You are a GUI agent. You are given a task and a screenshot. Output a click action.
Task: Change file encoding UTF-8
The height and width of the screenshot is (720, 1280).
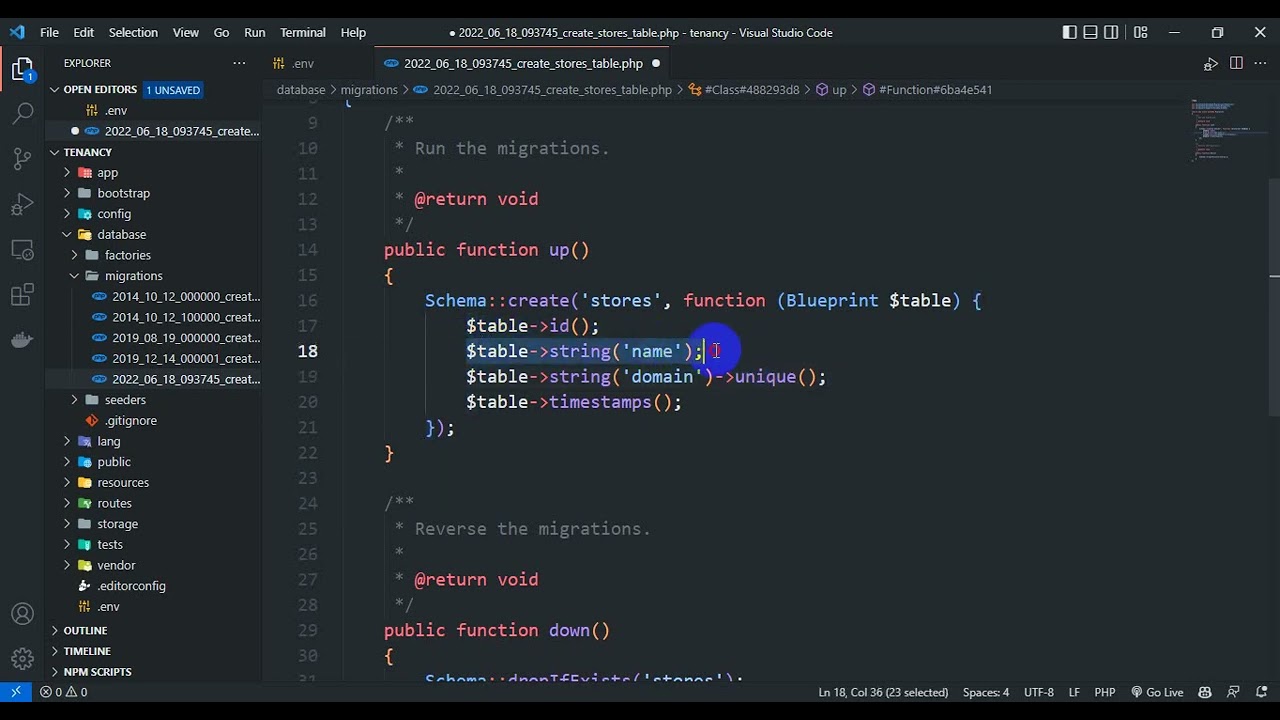coord(1039,692)
